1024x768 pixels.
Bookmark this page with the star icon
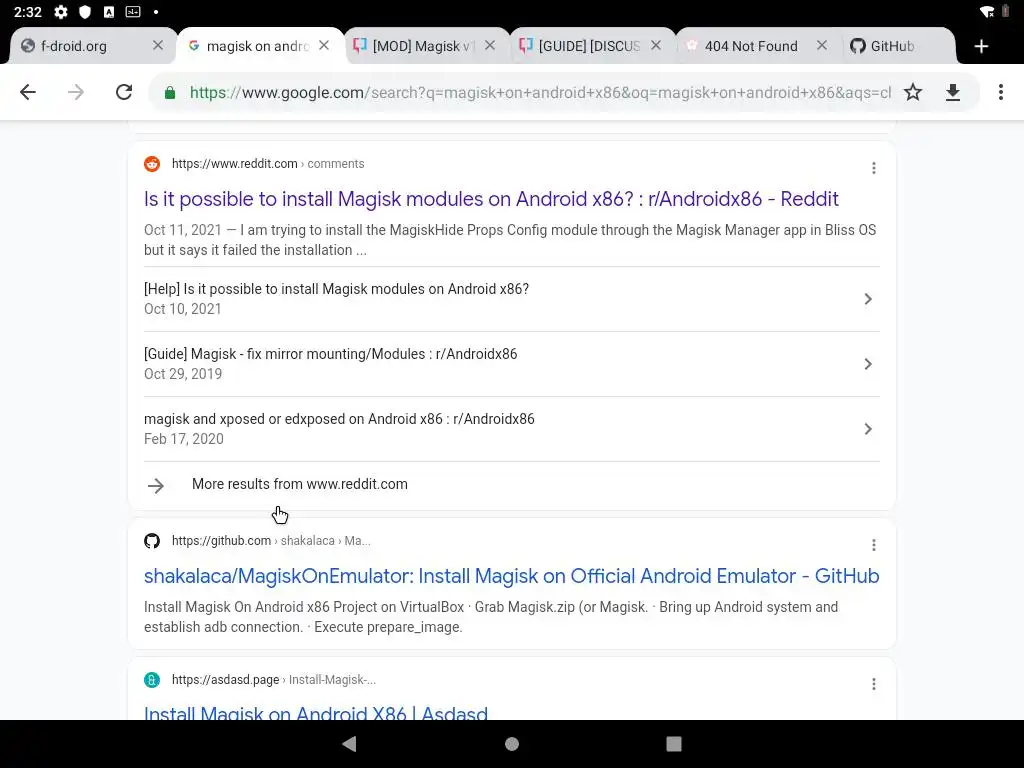click(913, 92)
